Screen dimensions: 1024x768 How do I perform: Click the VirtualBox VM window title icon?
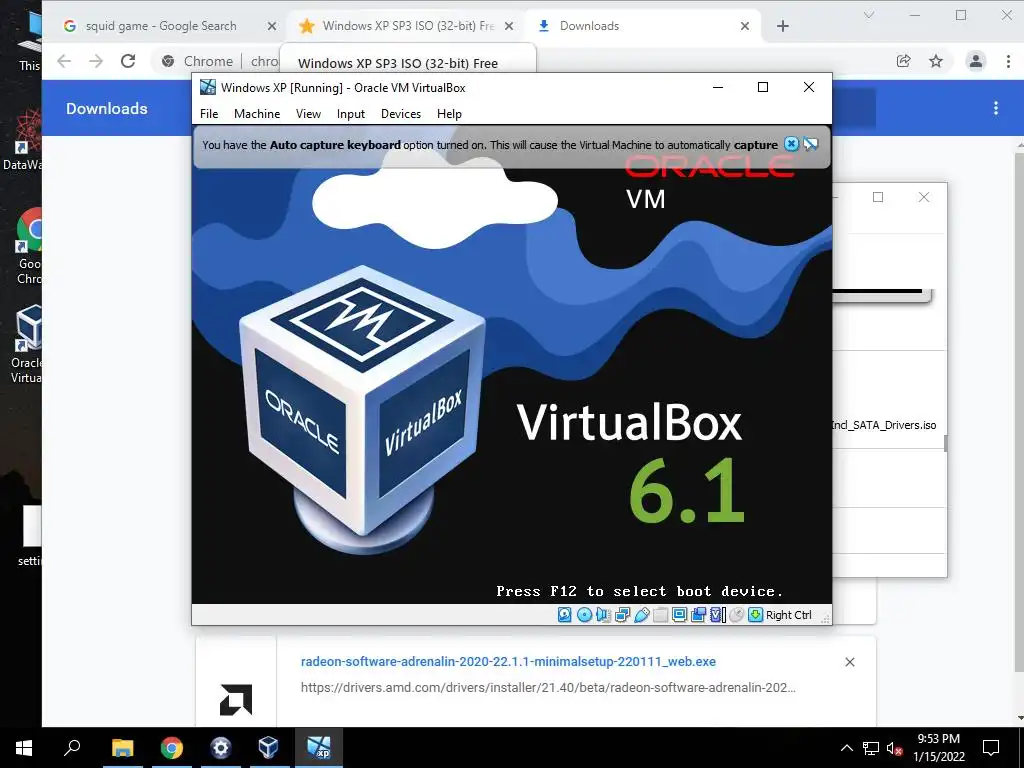[x=208, y=88]
